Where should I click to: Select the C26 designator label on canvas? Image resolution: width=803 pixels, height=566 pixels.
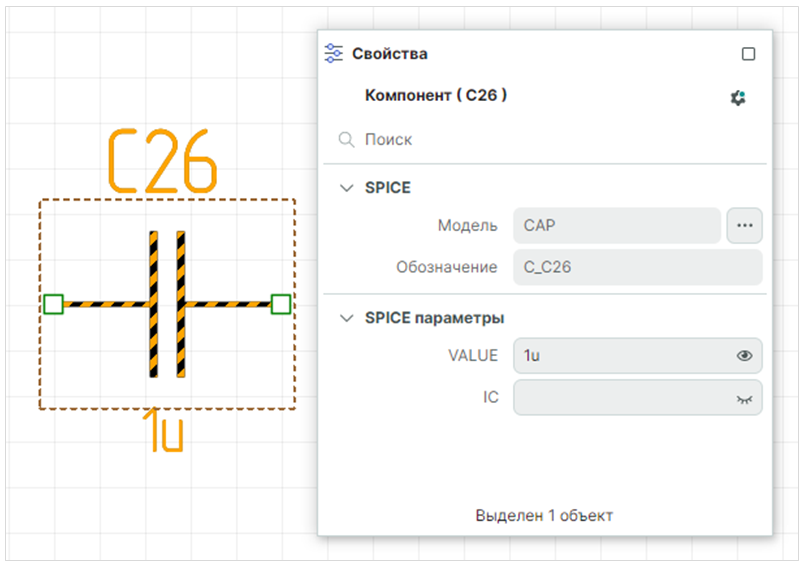[163, 161]
